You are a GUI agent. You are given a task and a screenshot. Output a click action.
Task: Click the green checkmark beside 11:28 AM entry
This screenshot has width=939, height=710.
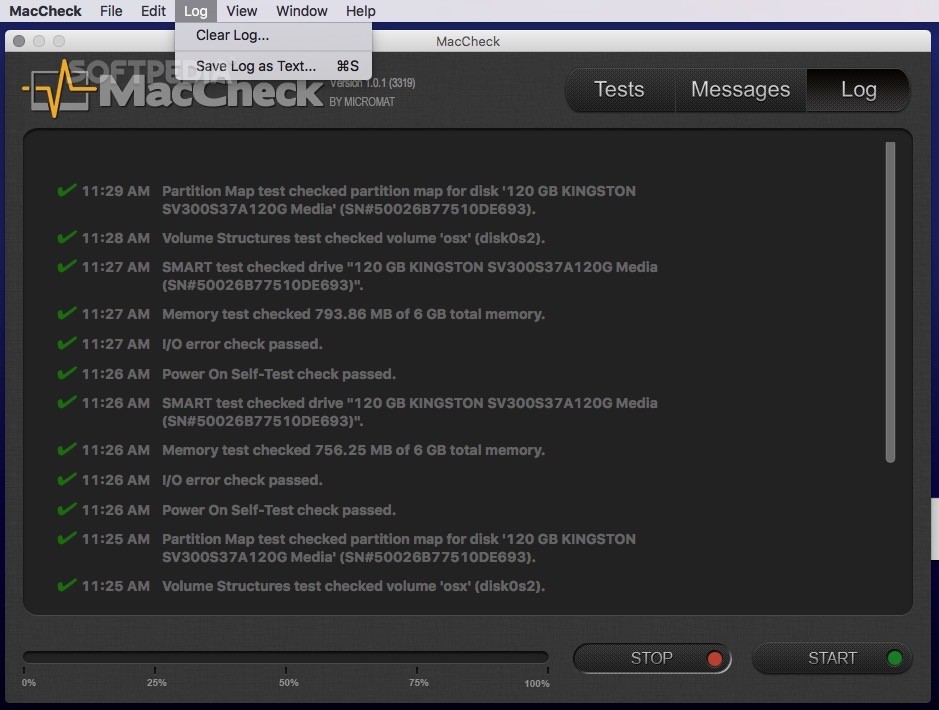click(x=66, y=237)
